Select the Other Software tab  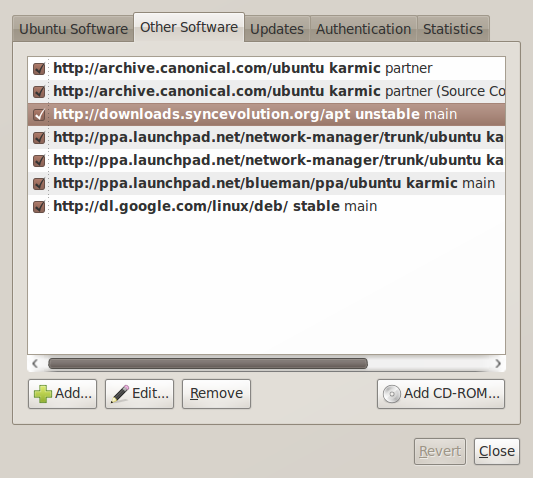[189, 27]
